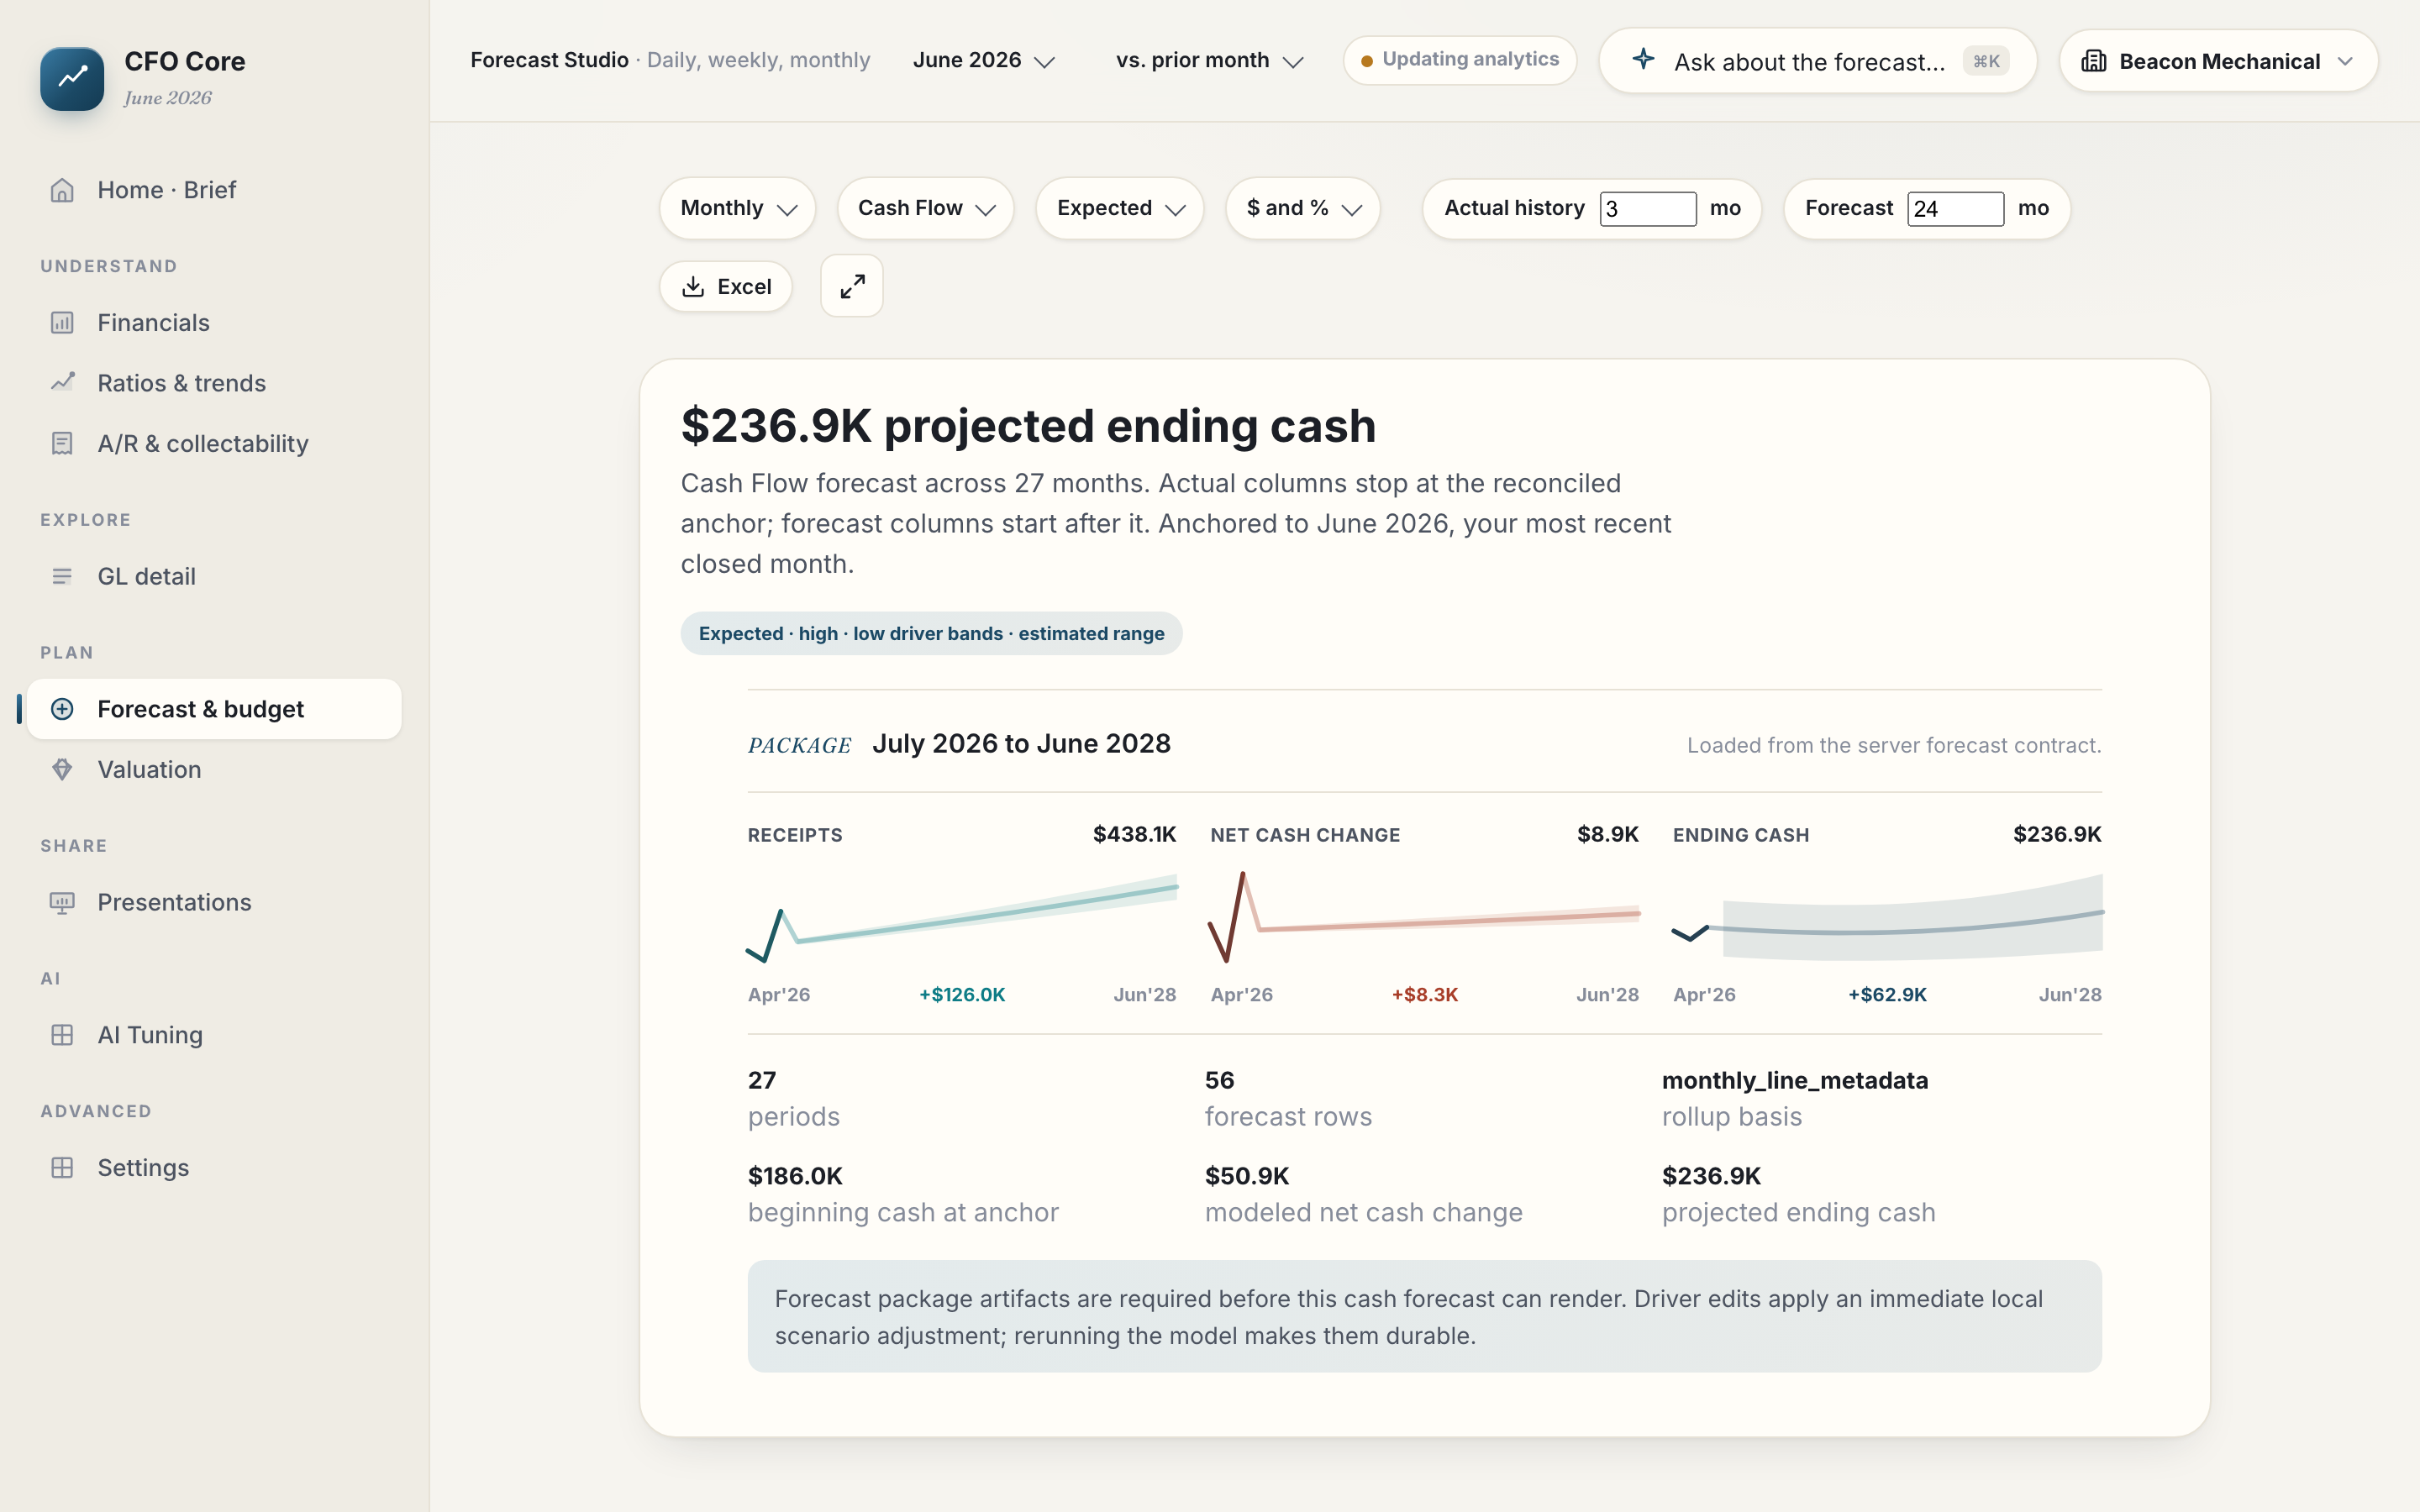Screen dimensions: 2420x1512
Task: Open the Beacon Mechanical company selector
Action: pos(2218,61)
